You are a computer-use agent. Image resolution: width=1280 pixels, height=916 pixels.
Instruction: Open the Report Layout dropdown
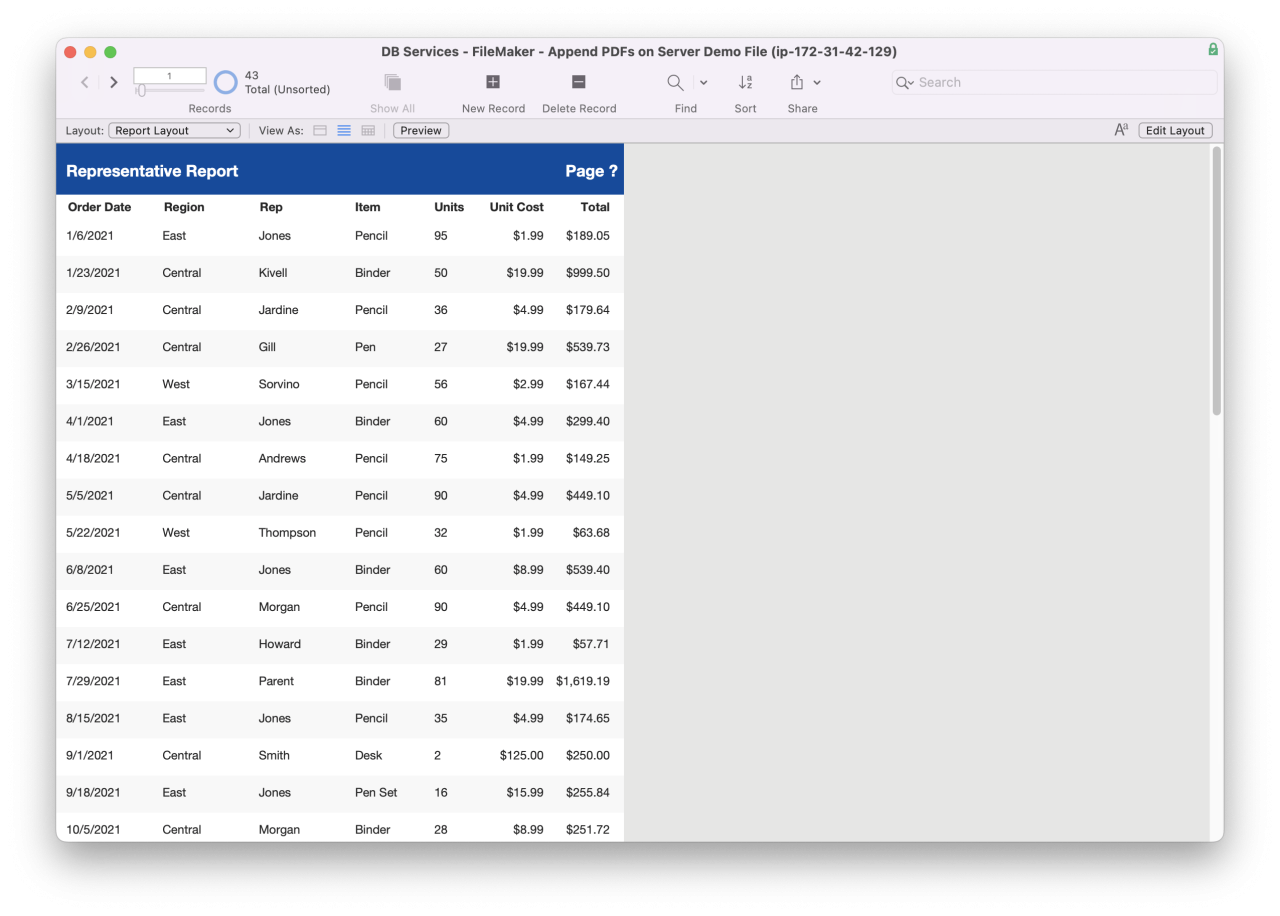(x=174, y=130)
